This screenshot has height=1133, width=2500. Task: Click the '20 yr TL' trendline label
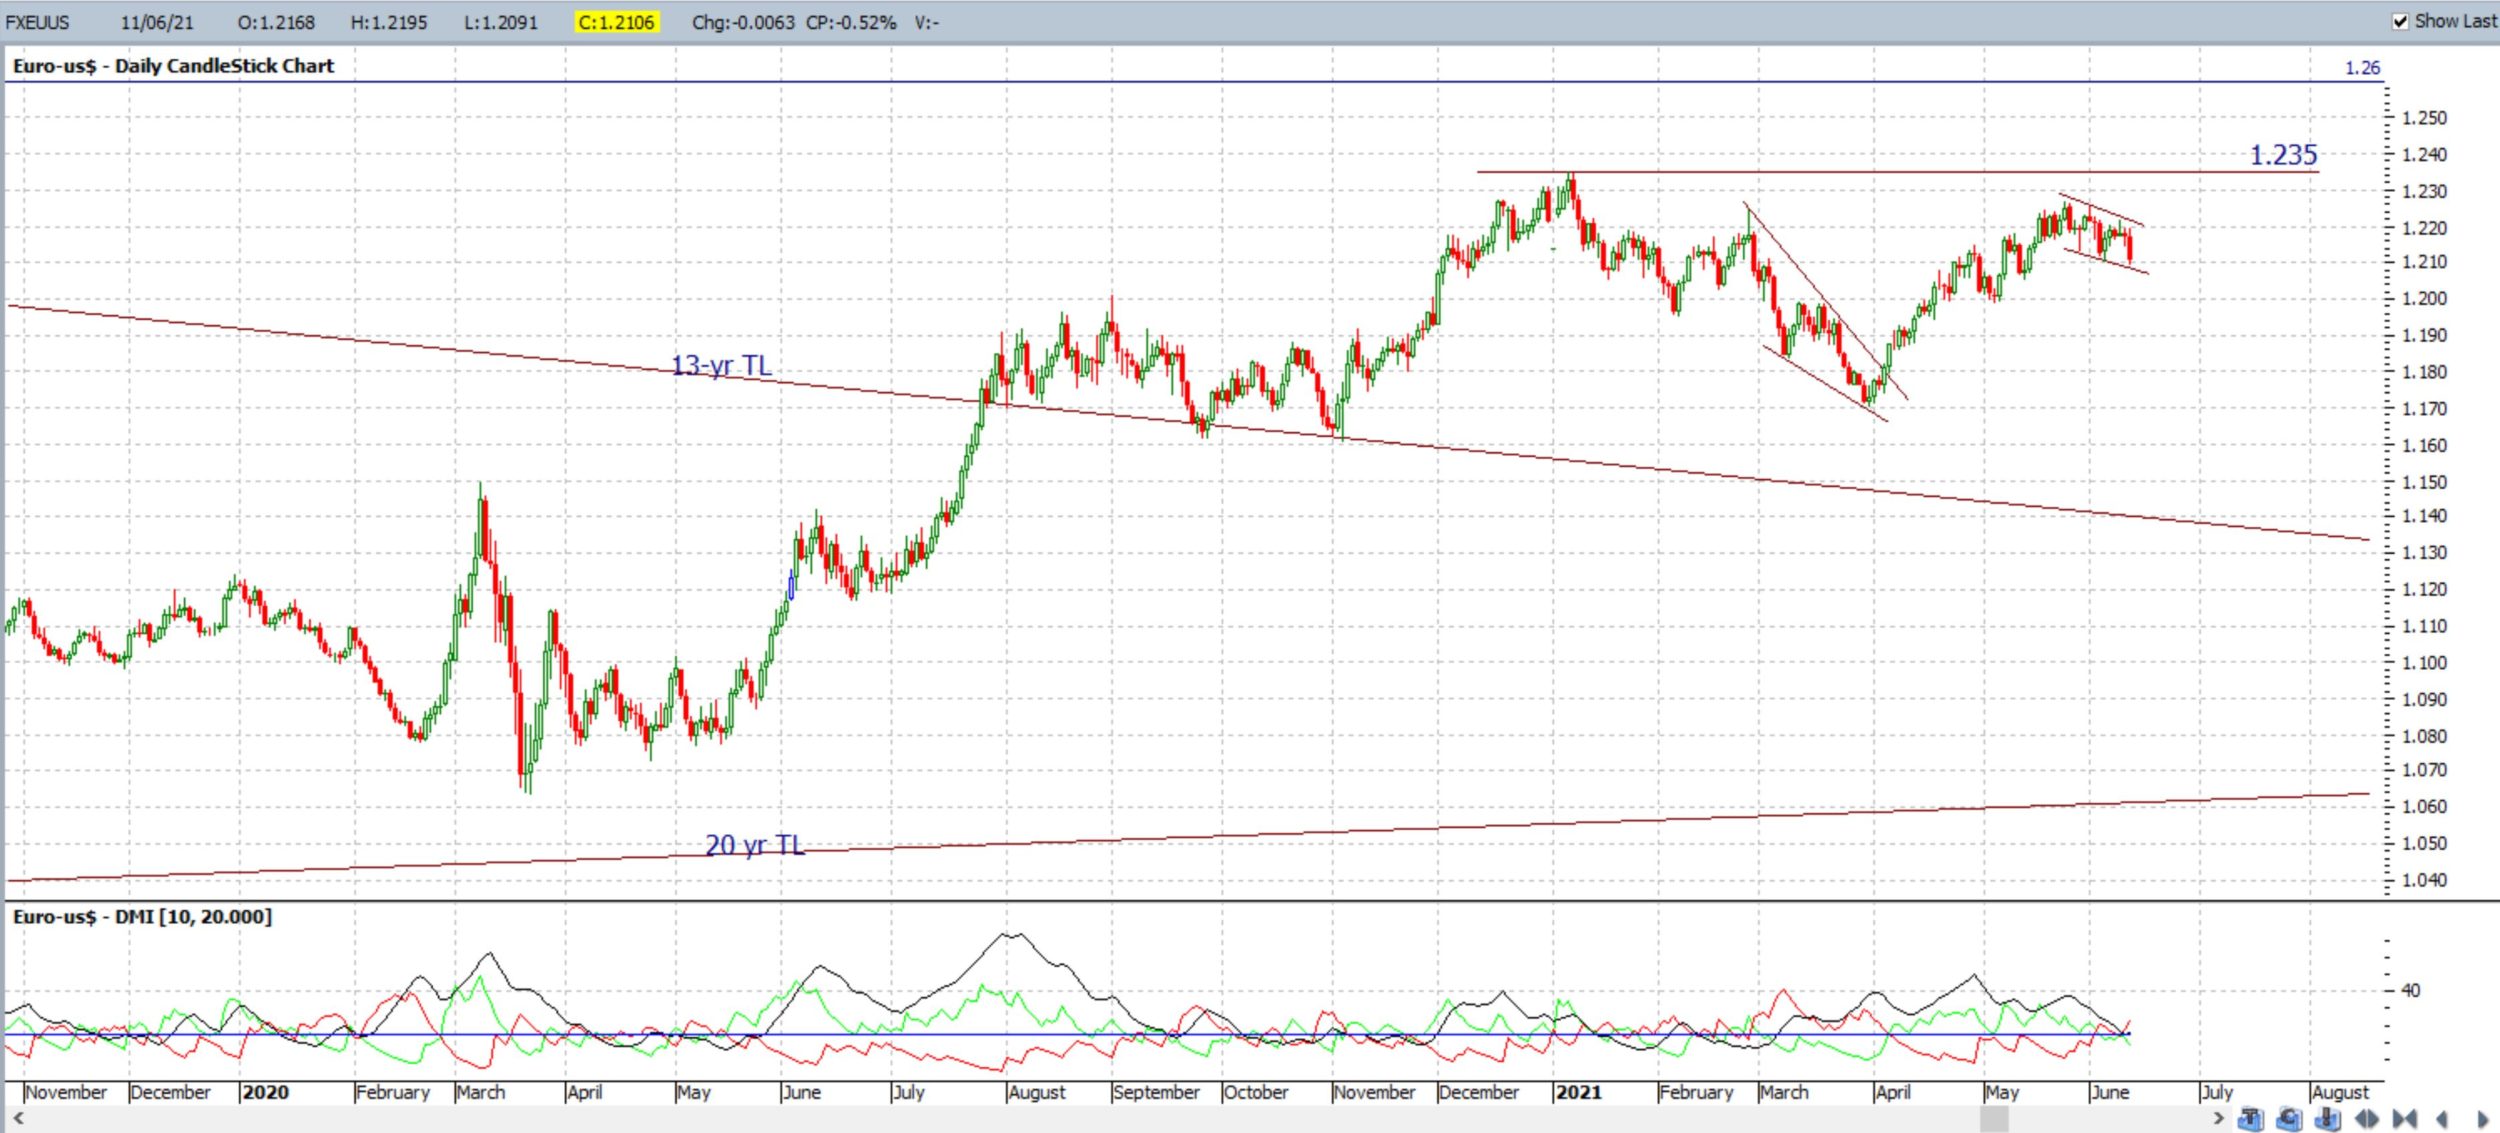pos(755,845)
